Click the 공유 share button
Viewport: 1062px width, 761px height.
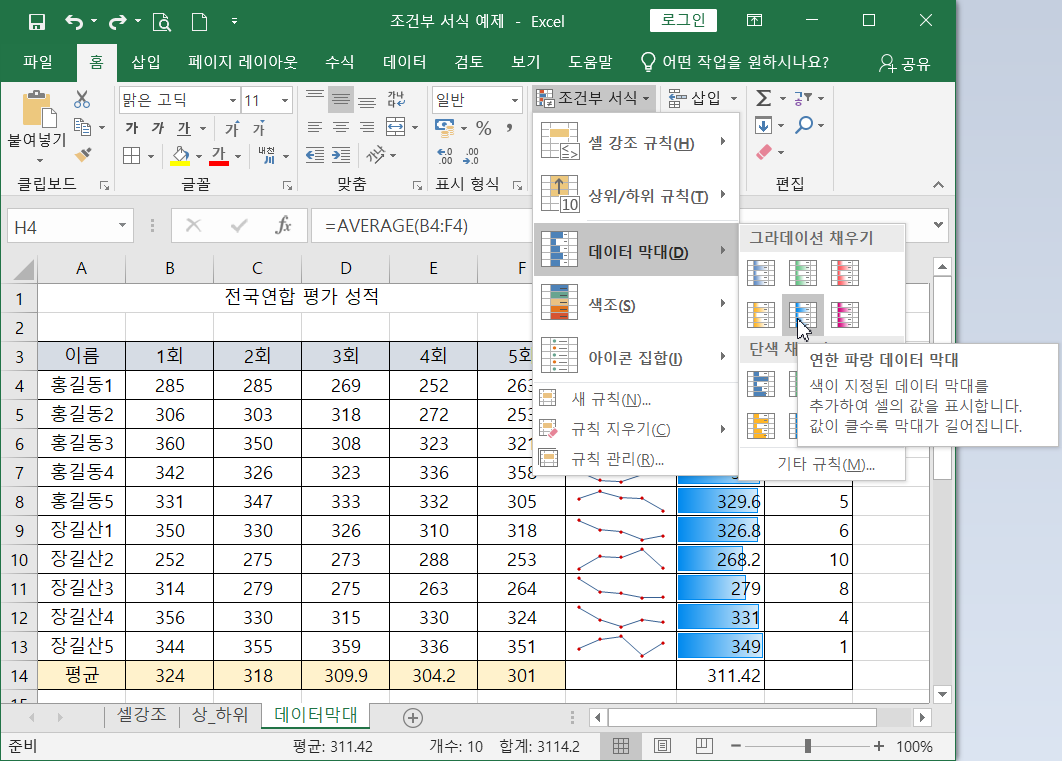905,63
